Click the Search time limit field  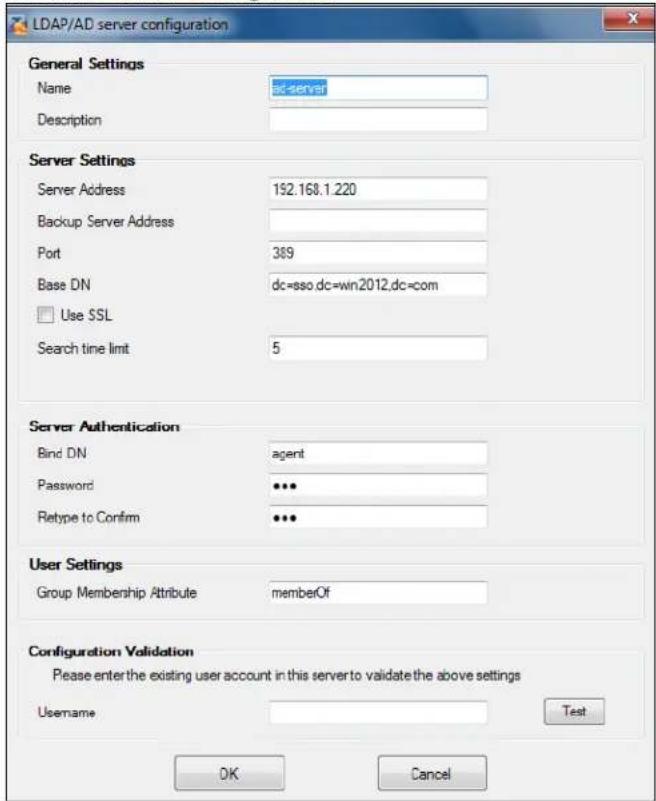click(378, 348)
